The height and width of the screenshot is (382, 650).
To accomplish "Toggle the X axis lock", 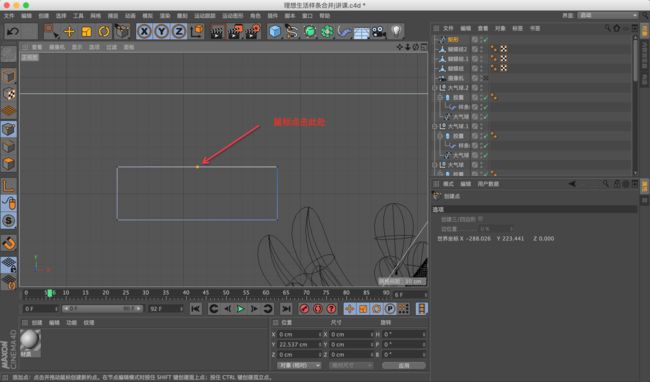I will coord(144,31).
